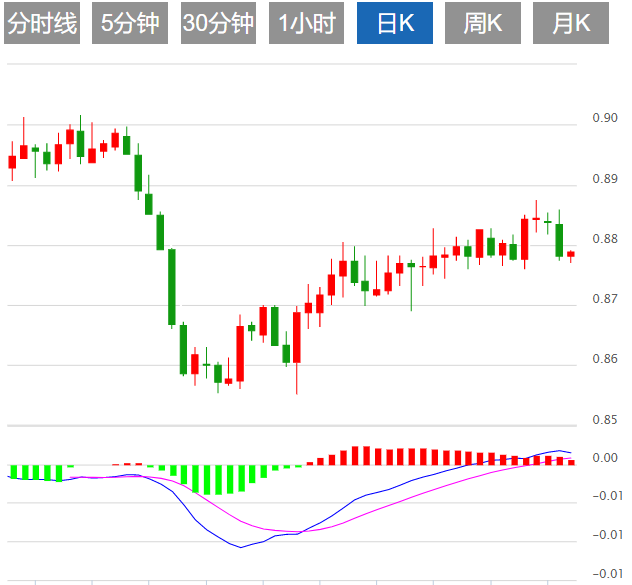Click the 0.88 price axis label
The width and height of the screenshot is (632, 585).
coord(605,239)
